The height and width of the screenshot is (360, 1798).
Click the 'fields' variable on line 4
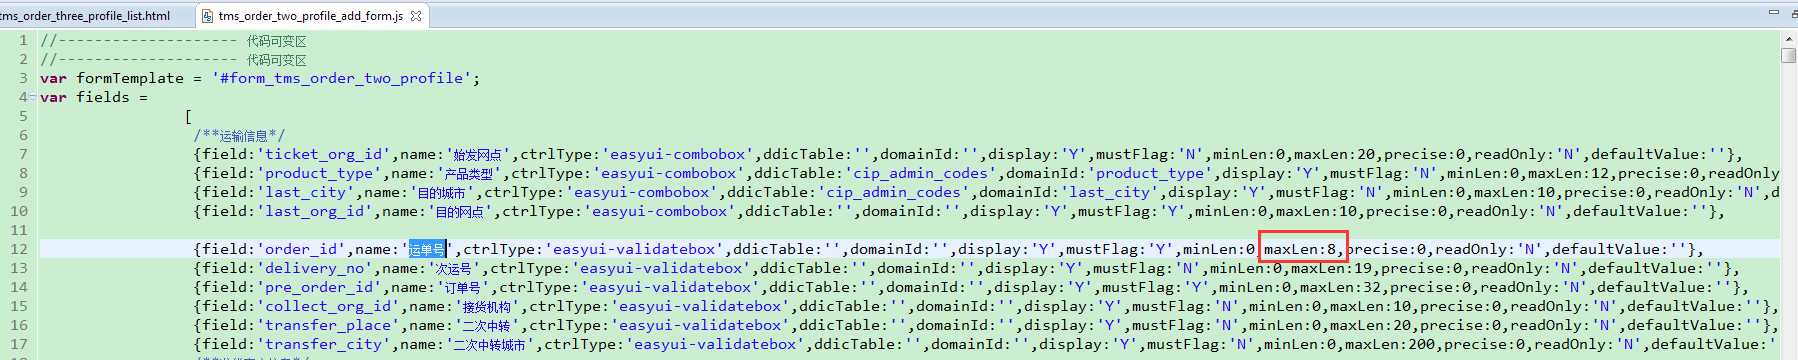coord(103,97)
